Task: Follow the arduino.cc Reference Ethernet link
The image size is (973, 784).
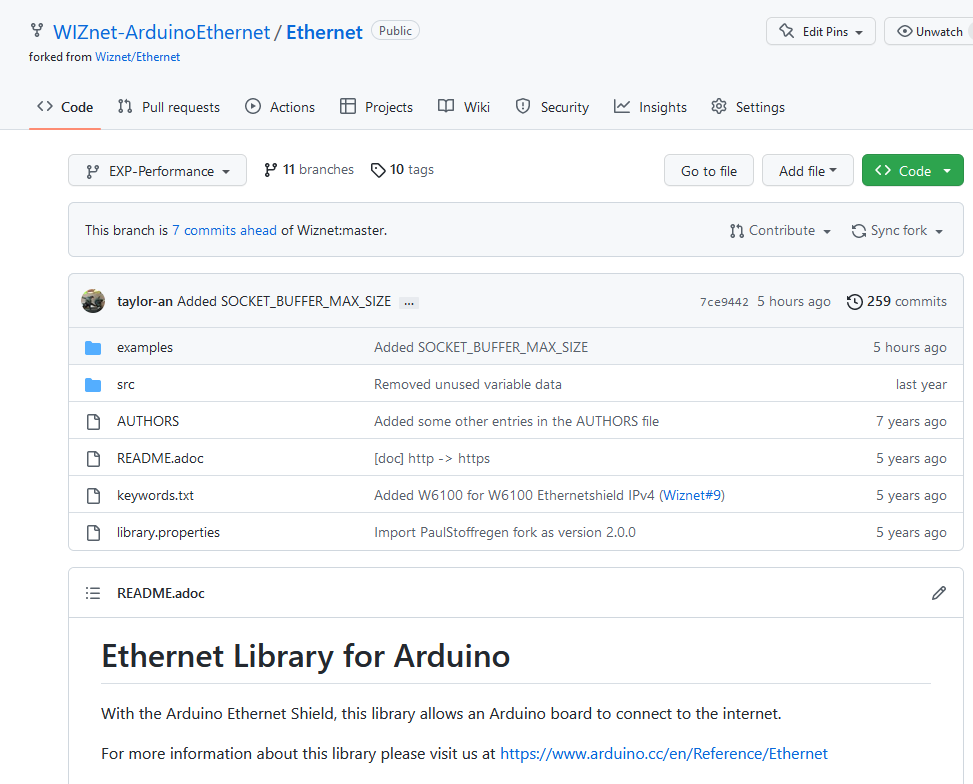Action: (x=663, y=753)
